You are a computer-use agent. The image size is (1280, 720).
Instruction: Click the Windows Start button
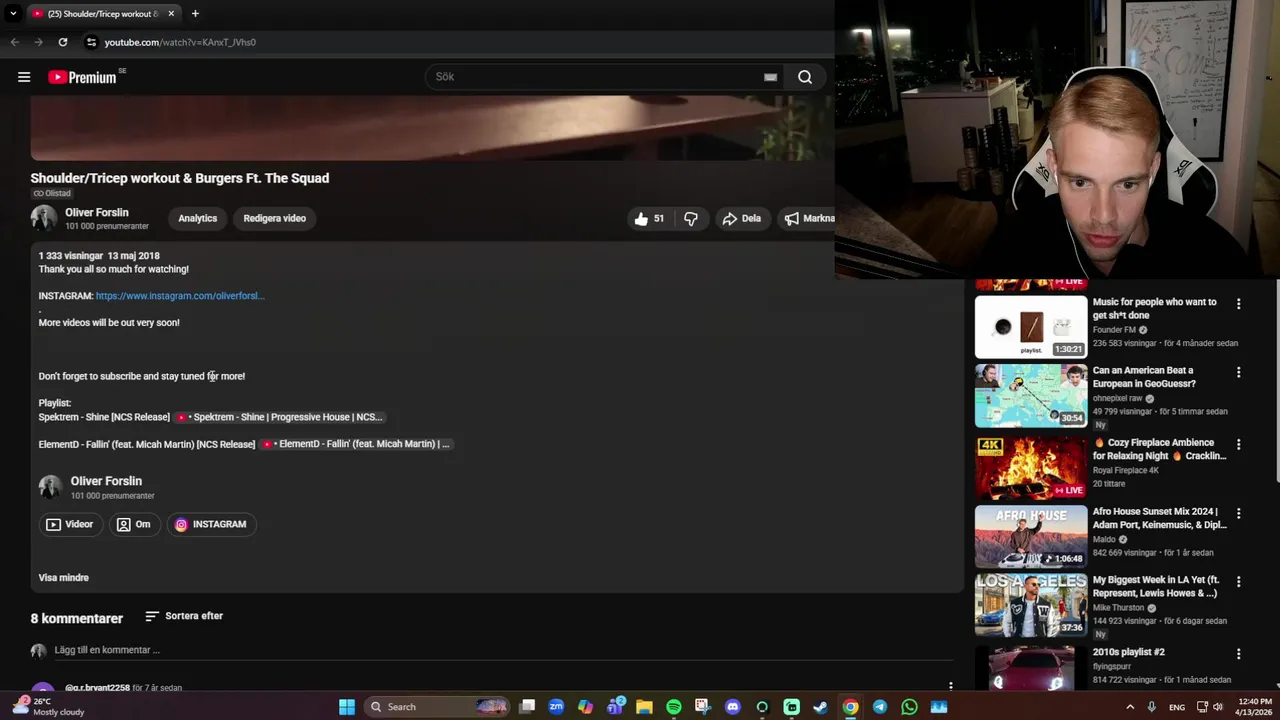[347, 707]
